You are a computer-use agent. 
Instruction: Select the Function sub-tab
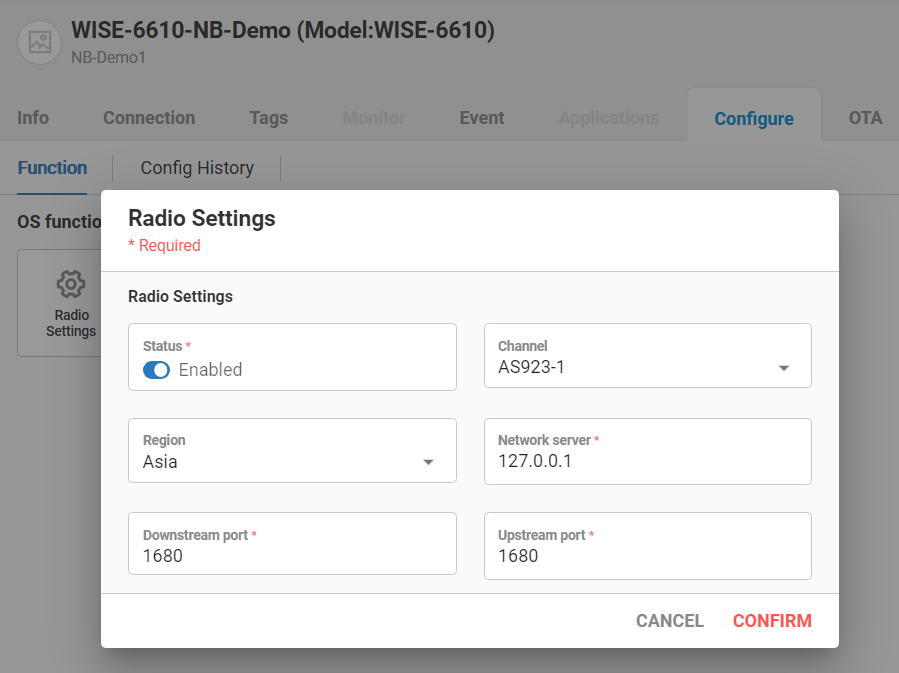tap(52, 168)
